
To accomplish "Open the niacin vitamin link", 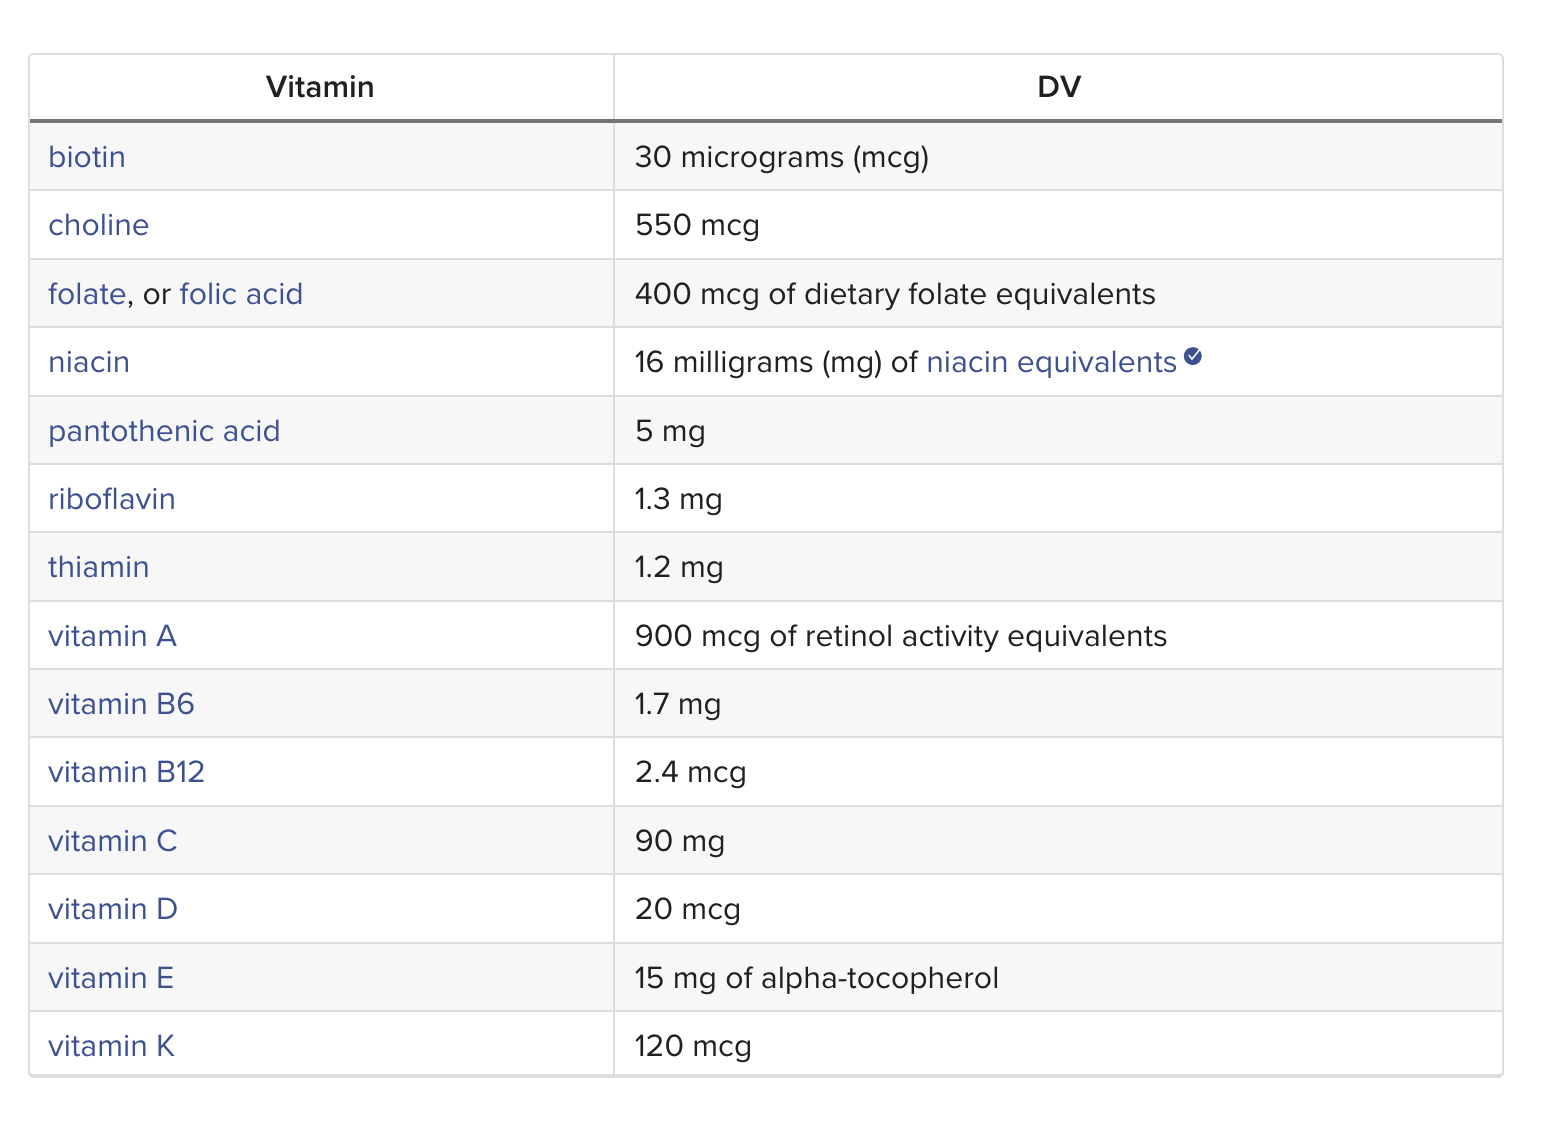I will point(89,362).
